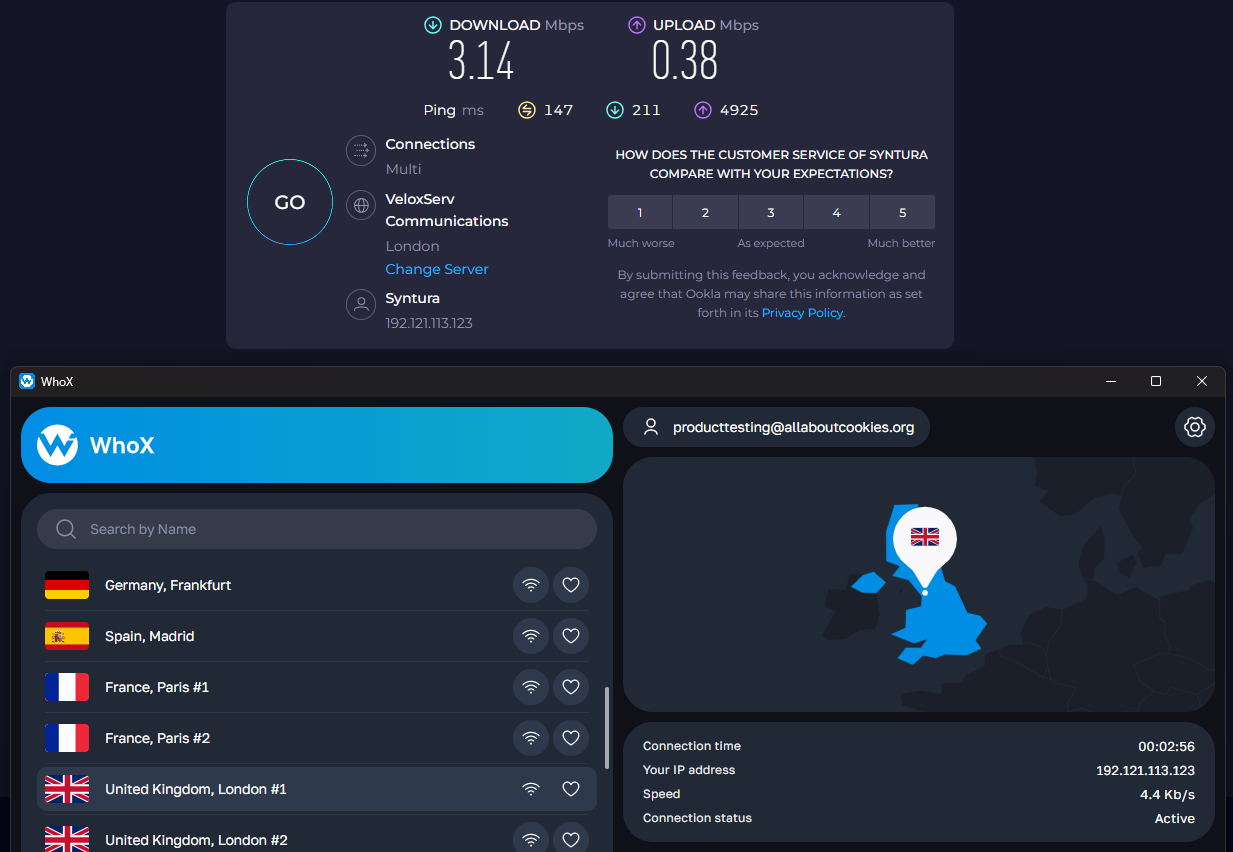Click the upload ping icon beside 4925
Viewport: 1233px width, 852px height.
point(703,110)
